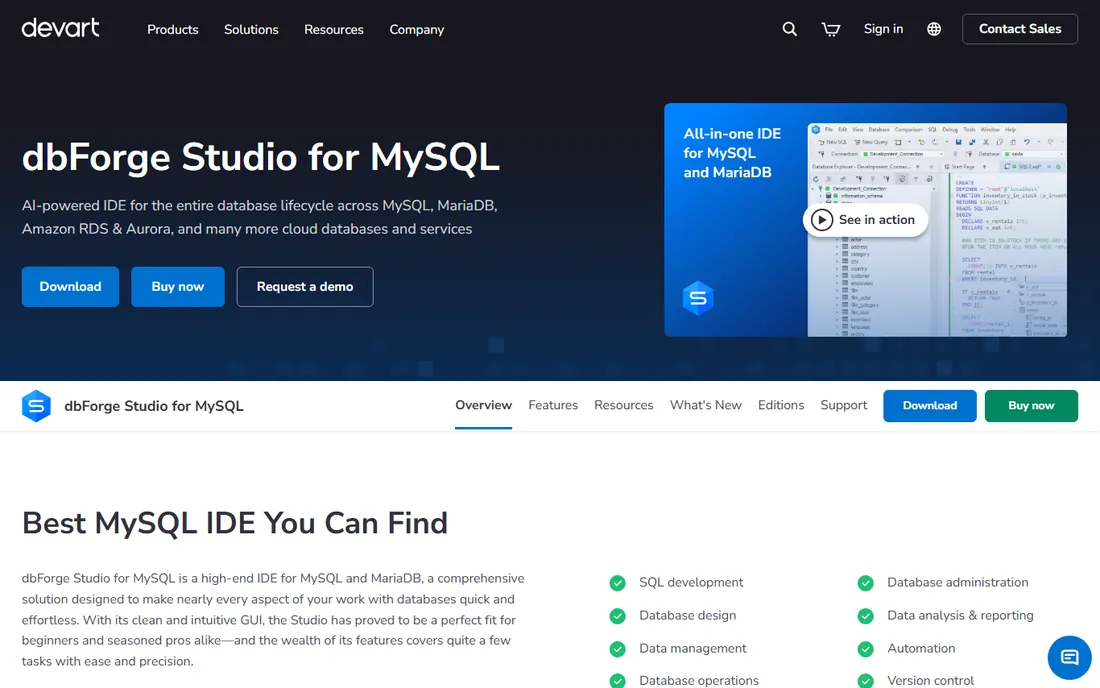Click the hero Download button
The image size is (1100, 688).
[x=70, y=286]
